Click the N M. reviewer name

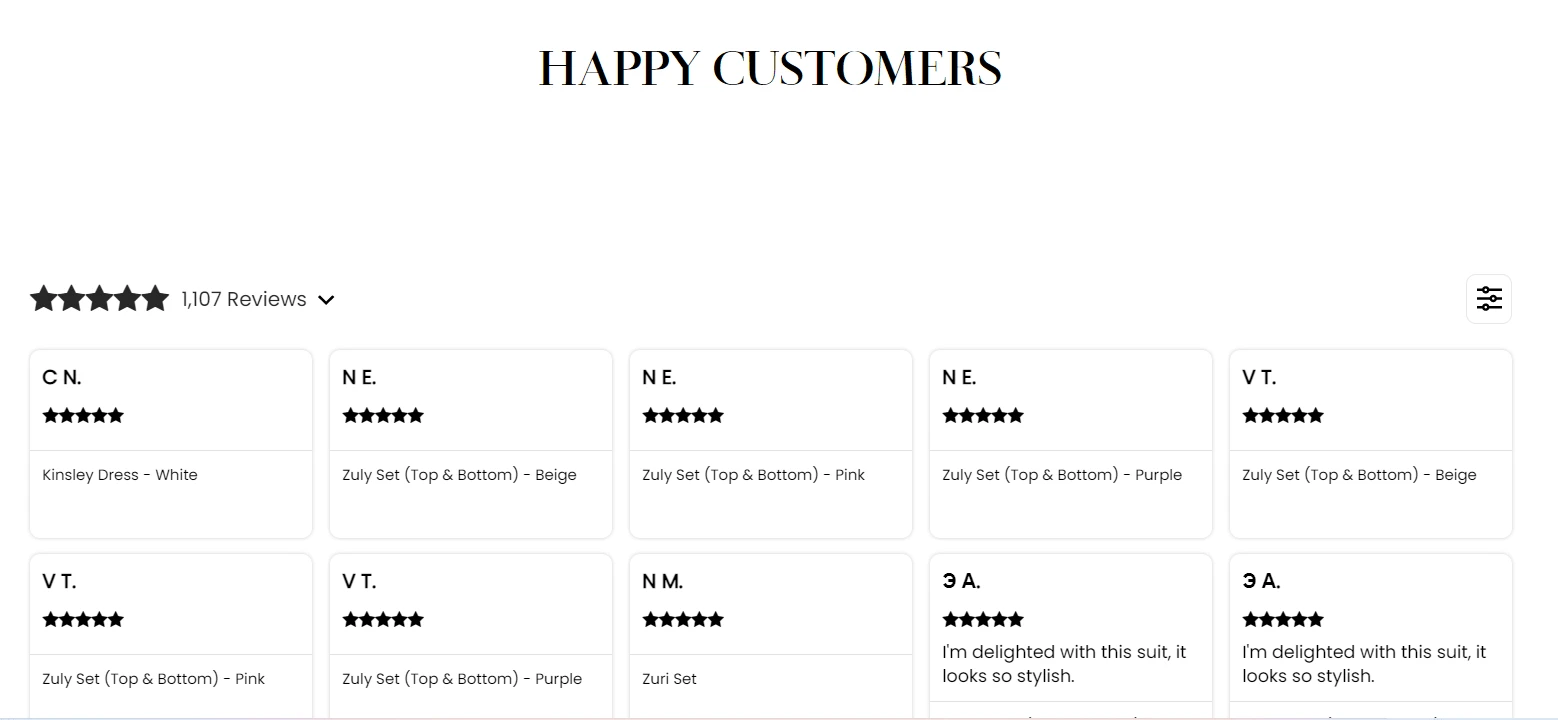pos(663,582)
